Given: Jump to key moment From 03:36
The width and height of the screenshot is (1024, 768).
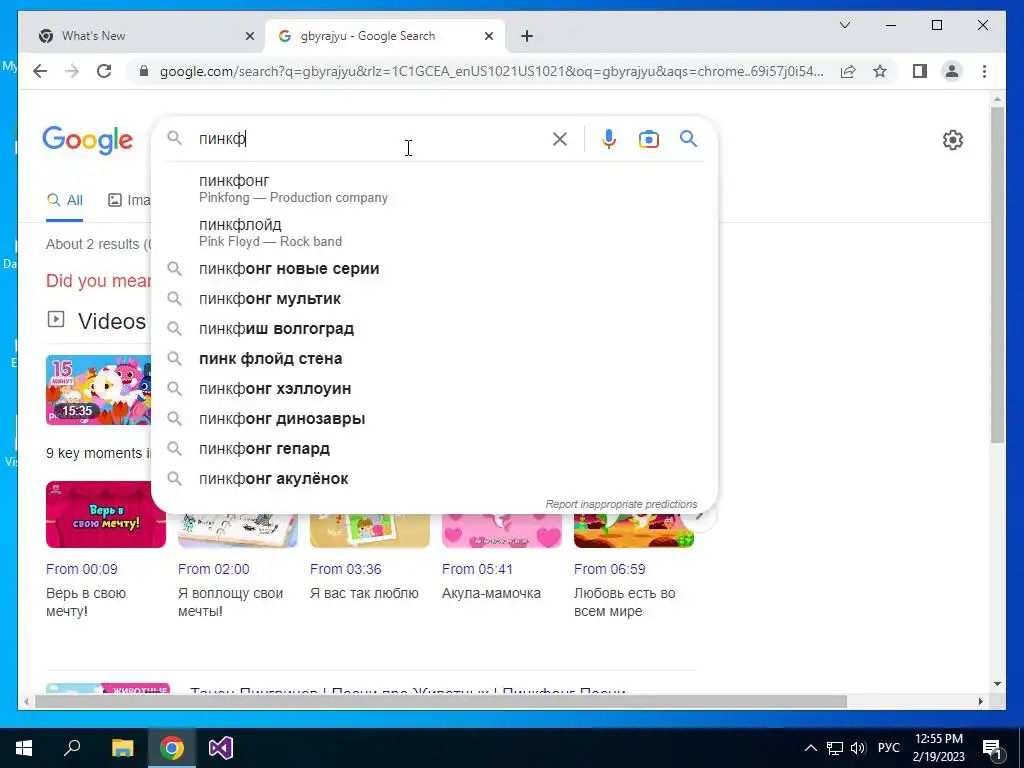Looking at the screenshot, I should point(345,569).
